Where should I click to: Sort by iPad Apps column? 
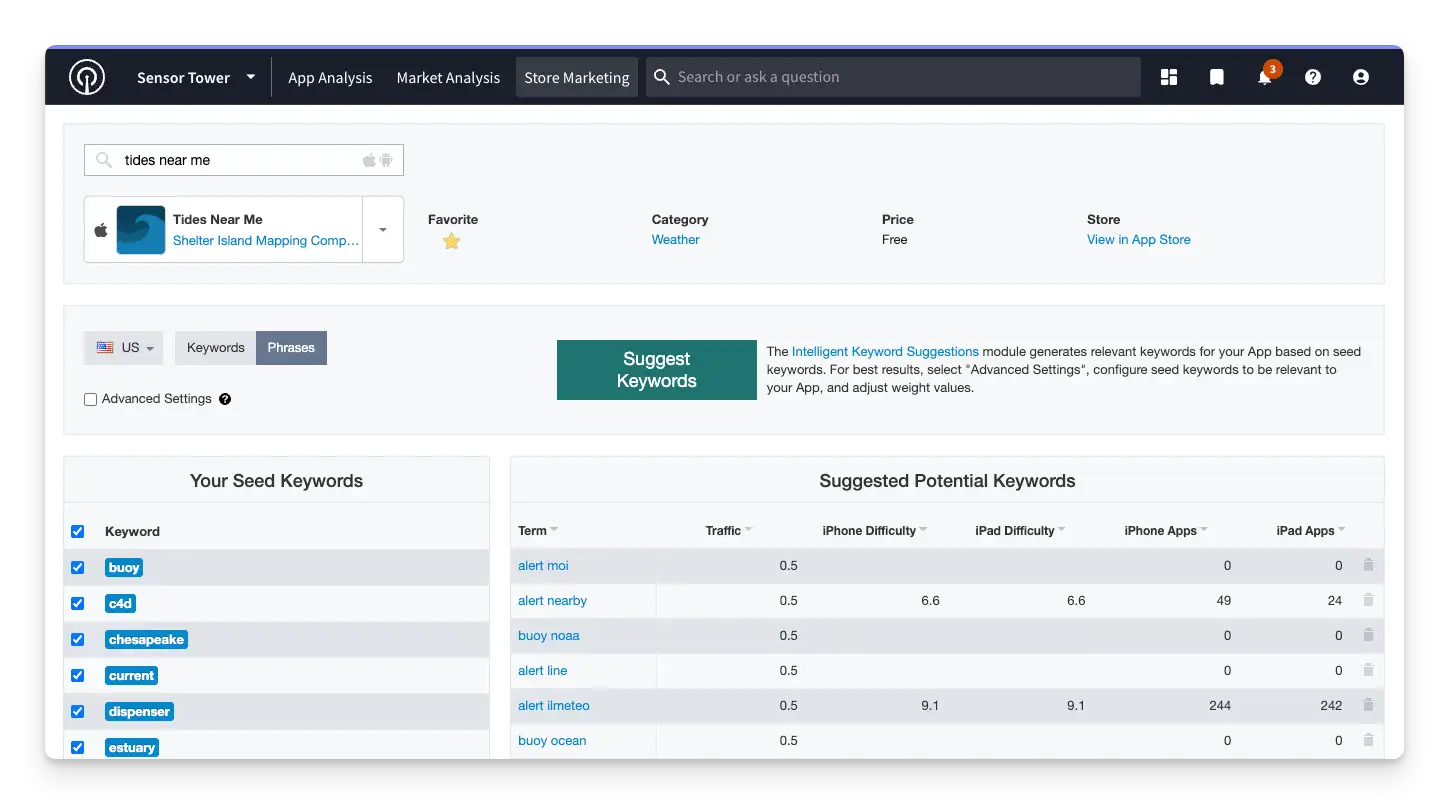[x=1311, y=530]
